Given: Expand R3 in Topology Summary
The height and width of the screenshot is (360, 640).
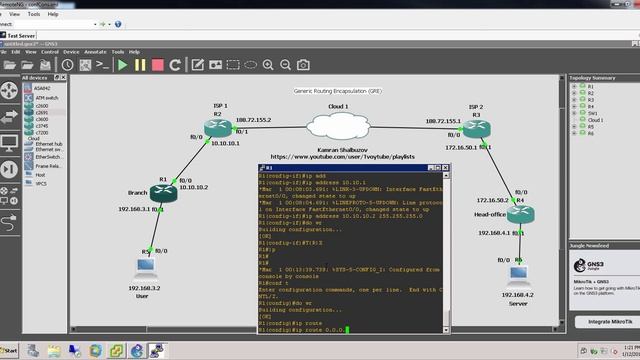Looking at the screenshot, I should (574, 100).
